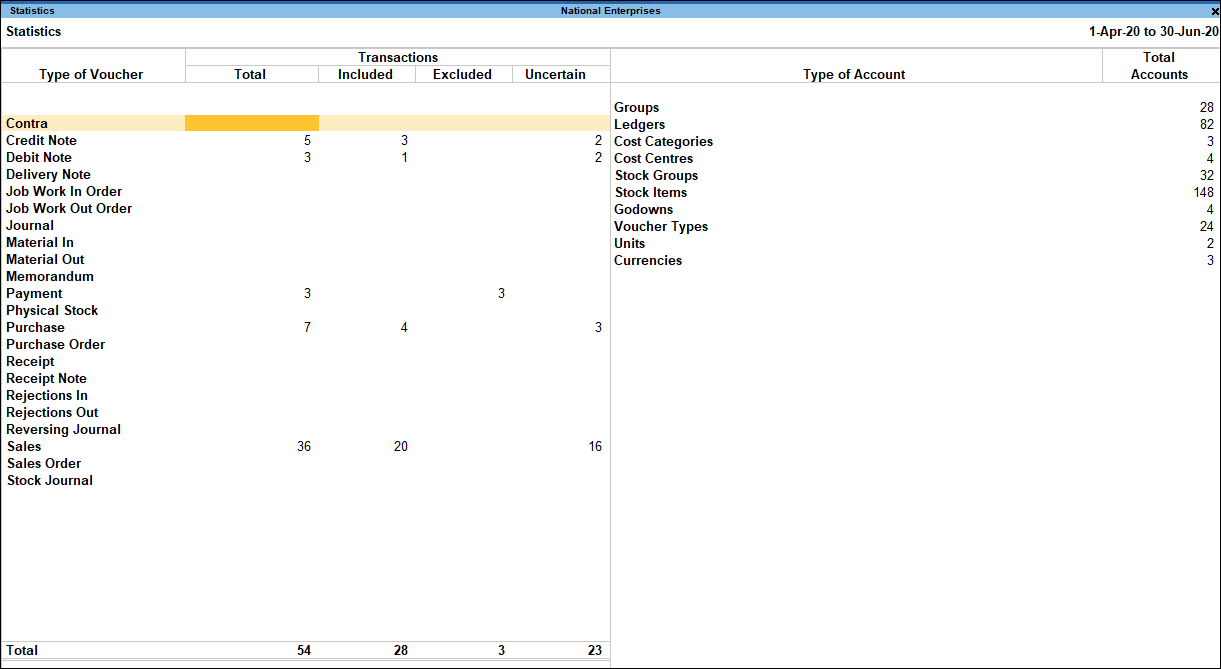The width and height of the screenshot is (1221, 669).
Task: Click the Uncertain column header
Action: pyautogui.click(x=555, y=75)
